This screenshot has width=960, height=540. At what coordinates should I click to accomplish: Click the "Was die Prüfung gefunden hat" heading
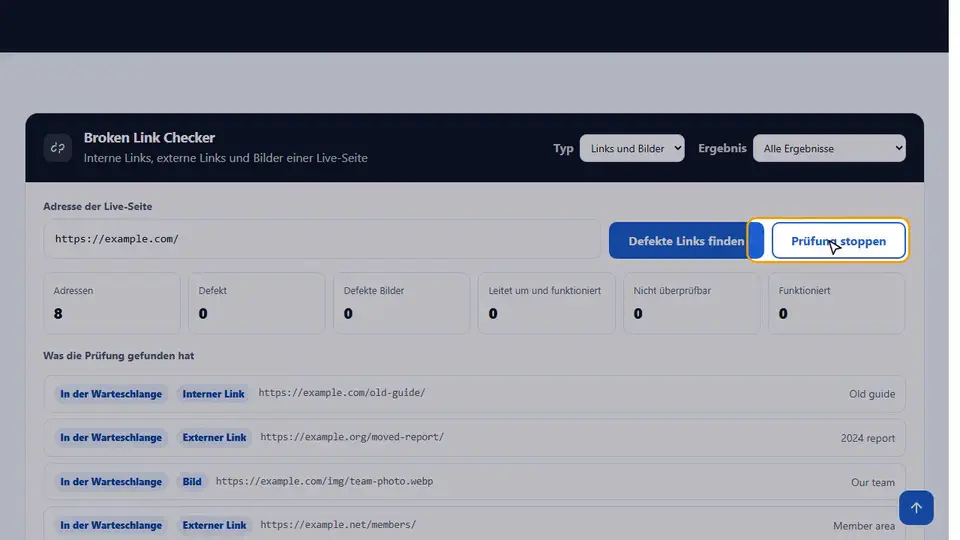click(119, 356)
